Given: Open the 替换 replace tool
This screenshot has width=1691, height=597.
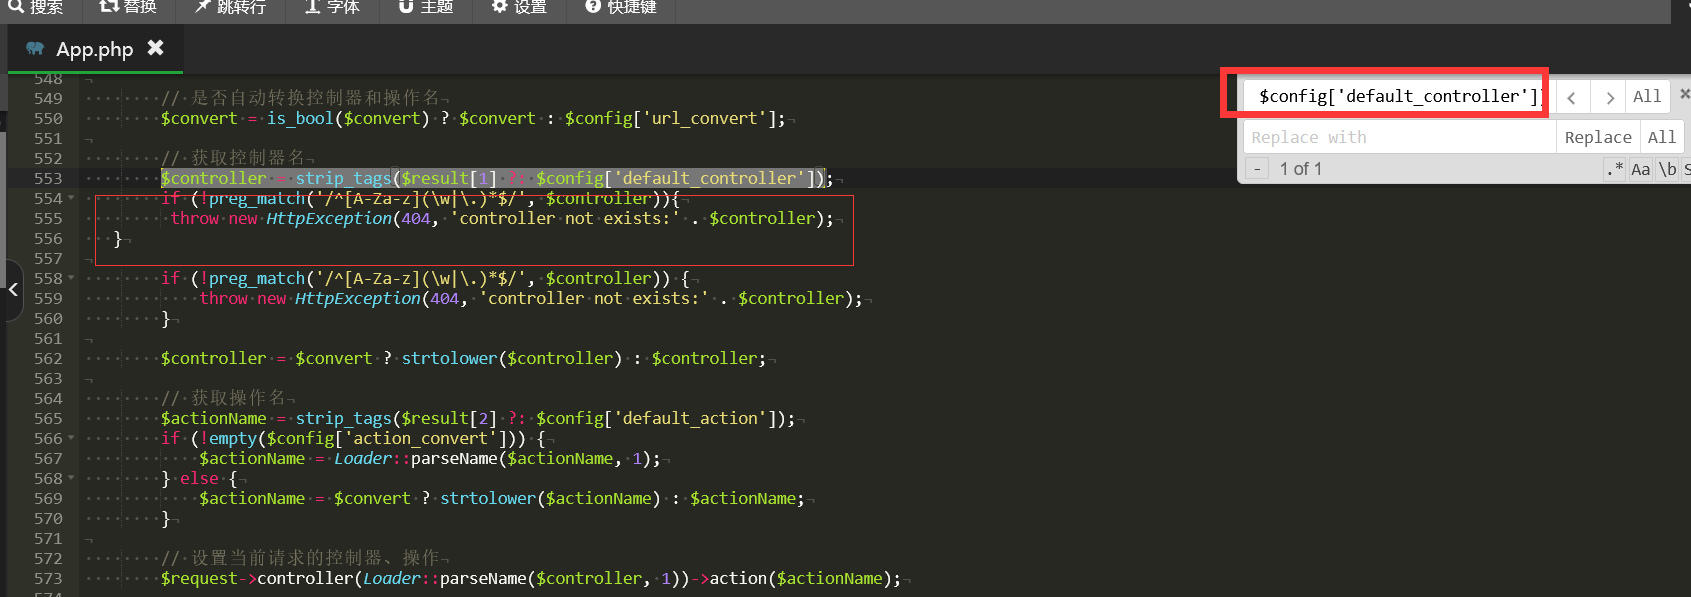Looking at the screenshot, I should 128,8.
